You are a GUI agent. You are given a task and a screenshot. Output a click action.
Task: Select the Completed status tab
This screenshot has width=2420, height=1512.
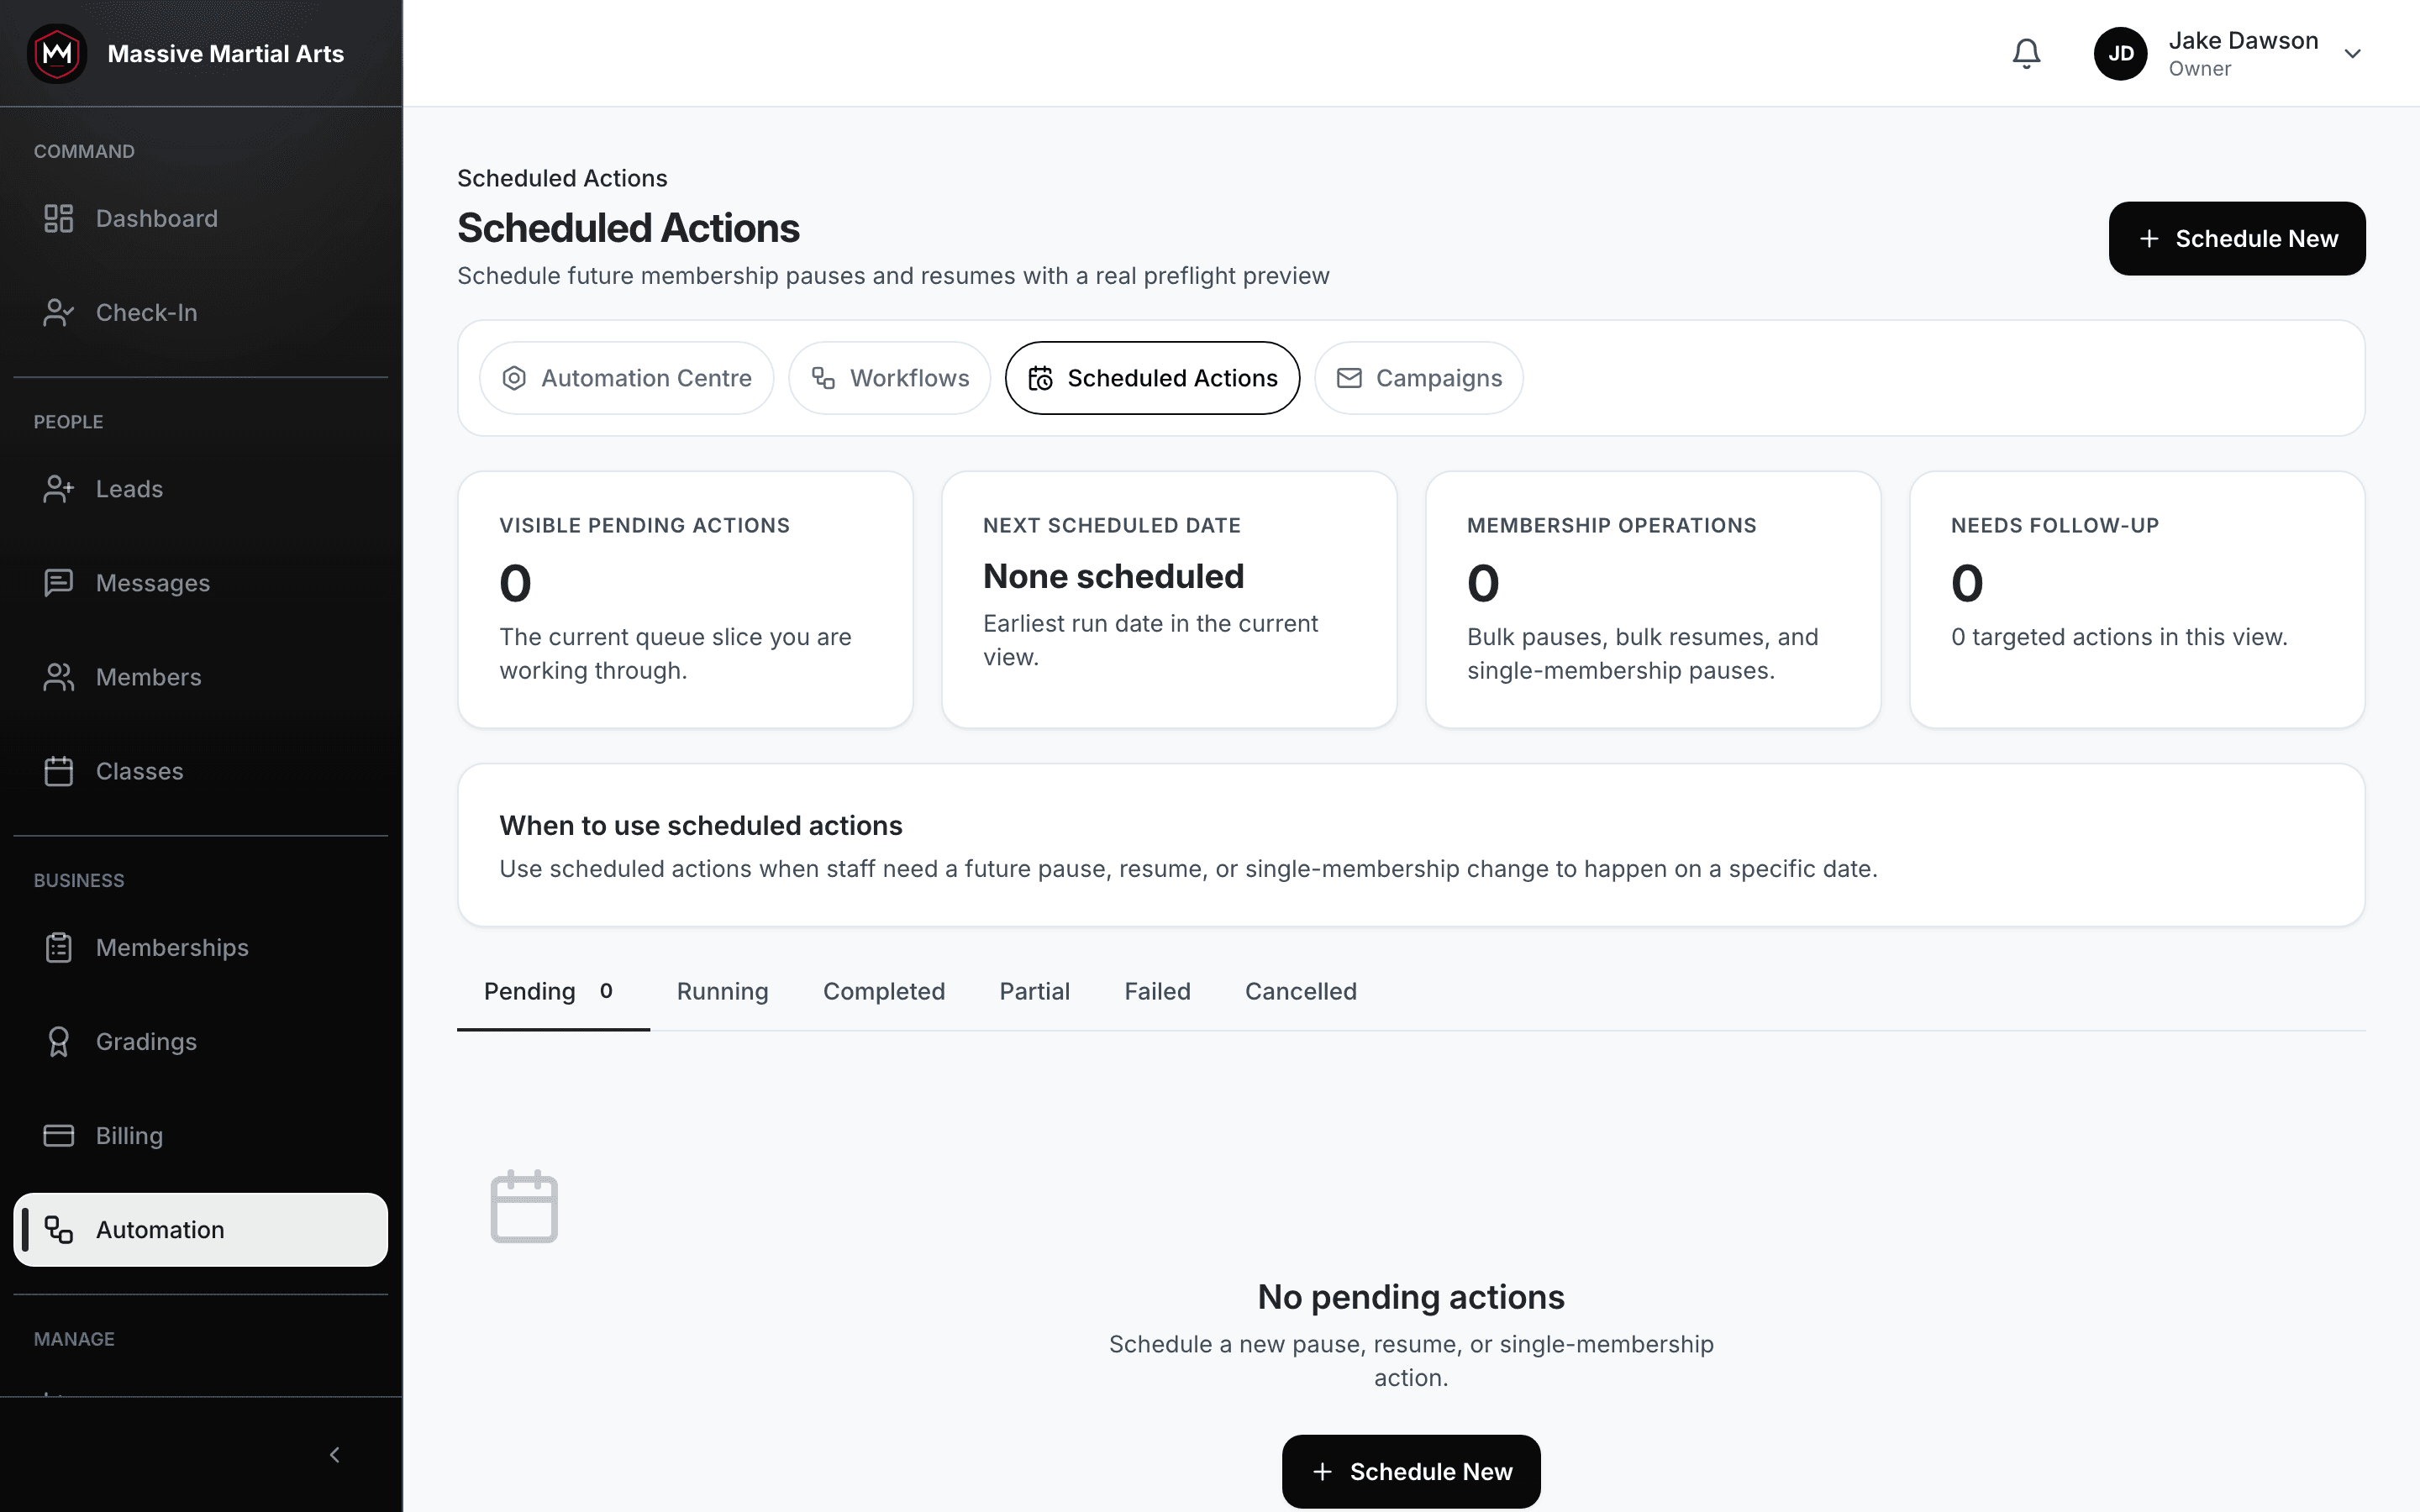pos(883,991)
